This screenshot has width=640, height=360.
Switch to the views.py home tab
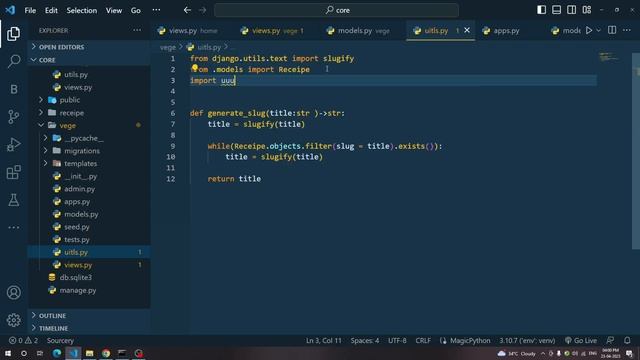tap(192, 31)
